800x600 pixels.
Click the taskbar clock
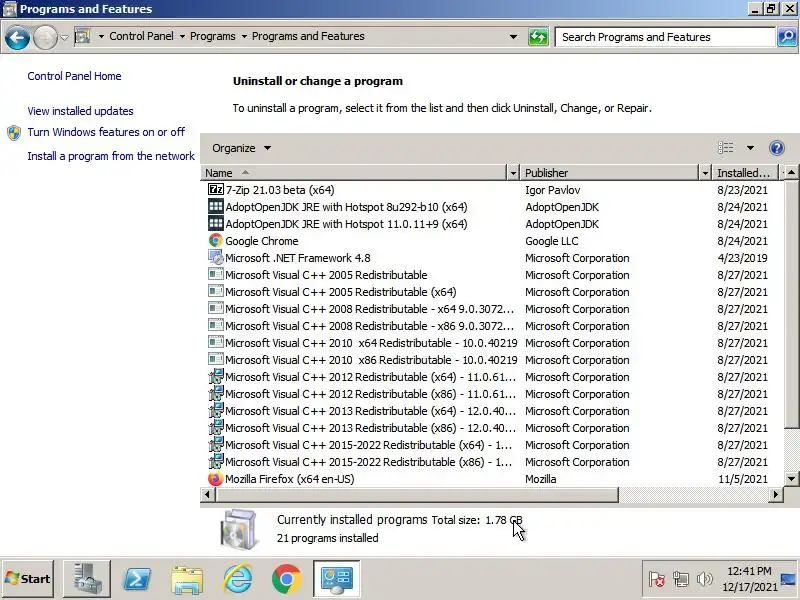tap(749, 579)
